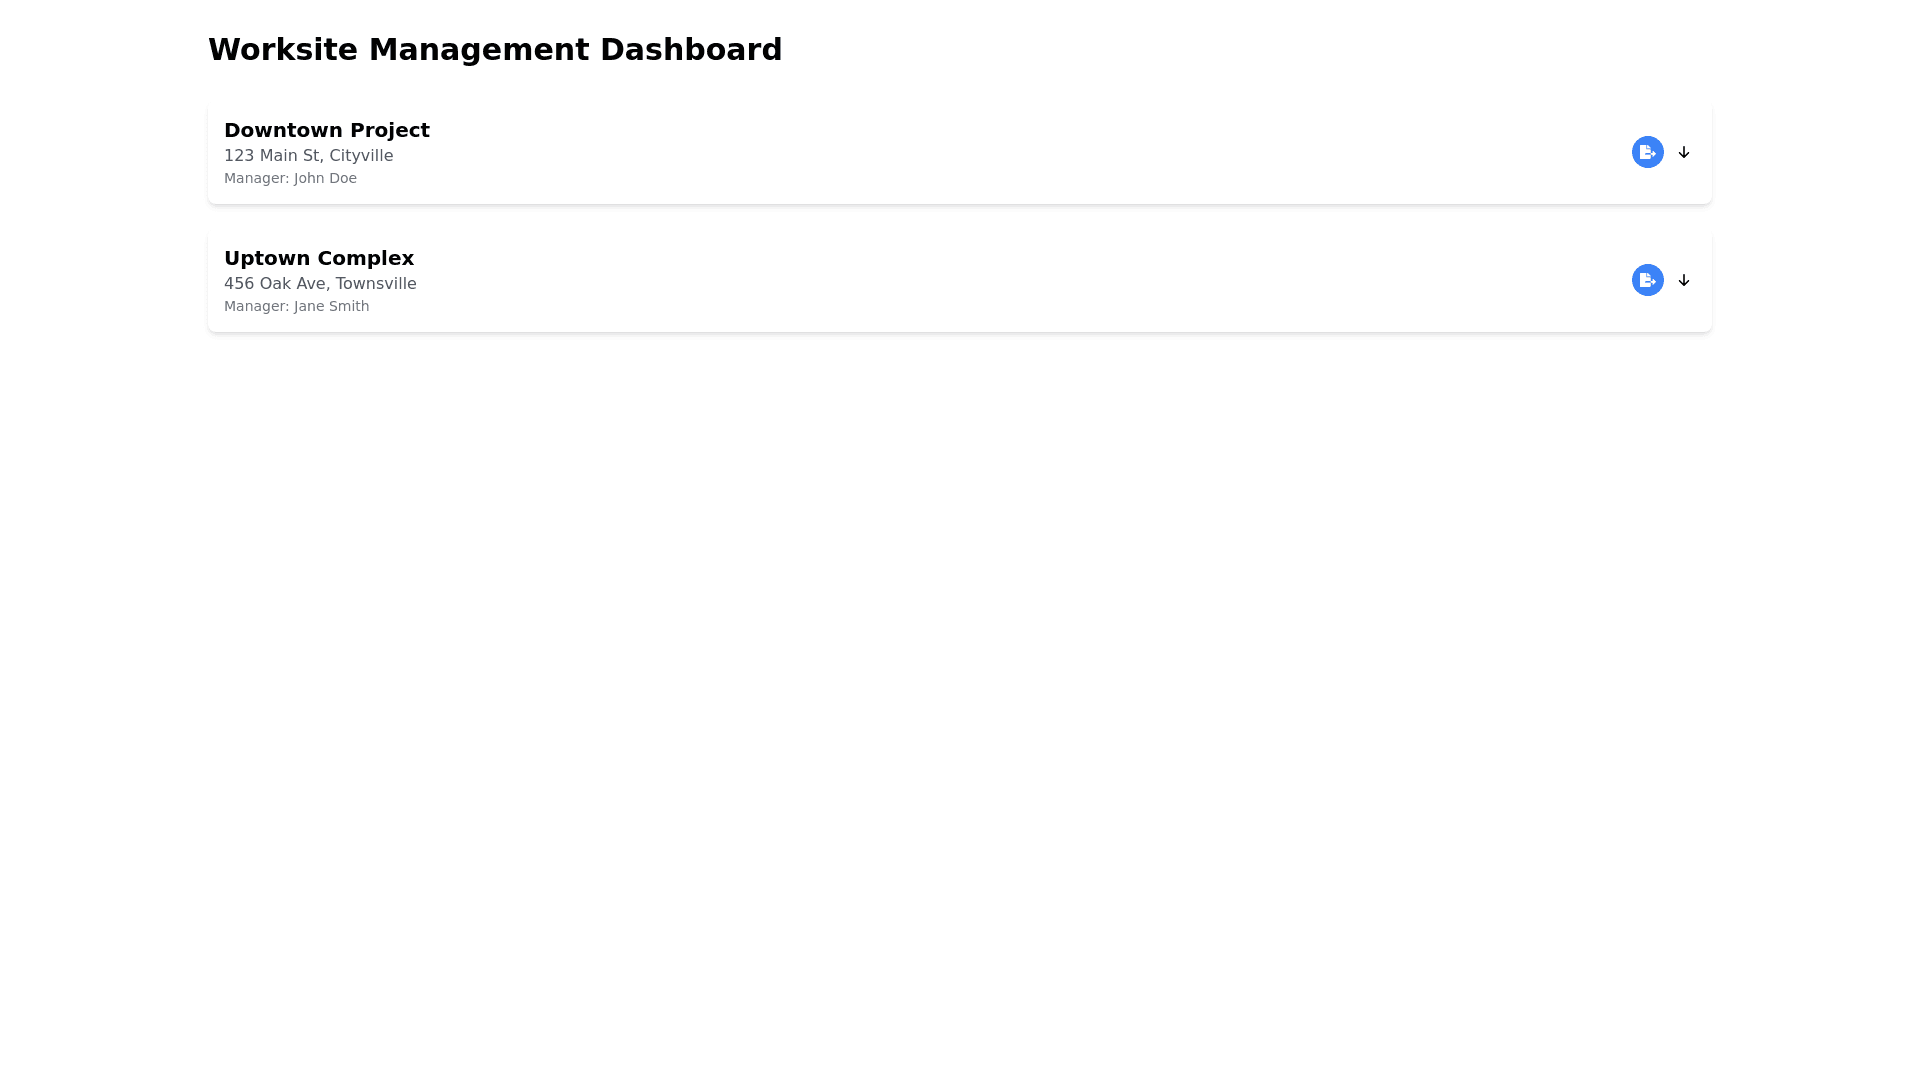Click the Manager: Jane Smith label
This screenshot has width=1920, height=1080.
[296, 306]
